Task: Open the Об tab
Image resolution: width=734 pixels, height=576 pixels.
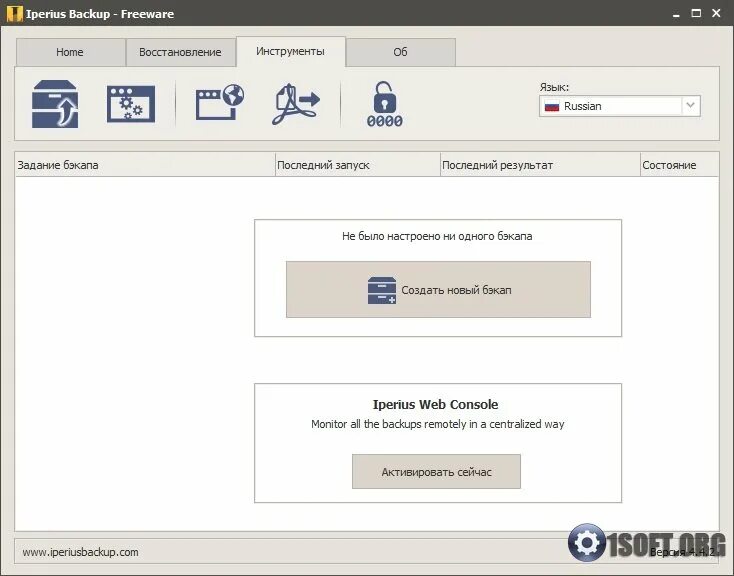Action: click(x=401, y=52)
